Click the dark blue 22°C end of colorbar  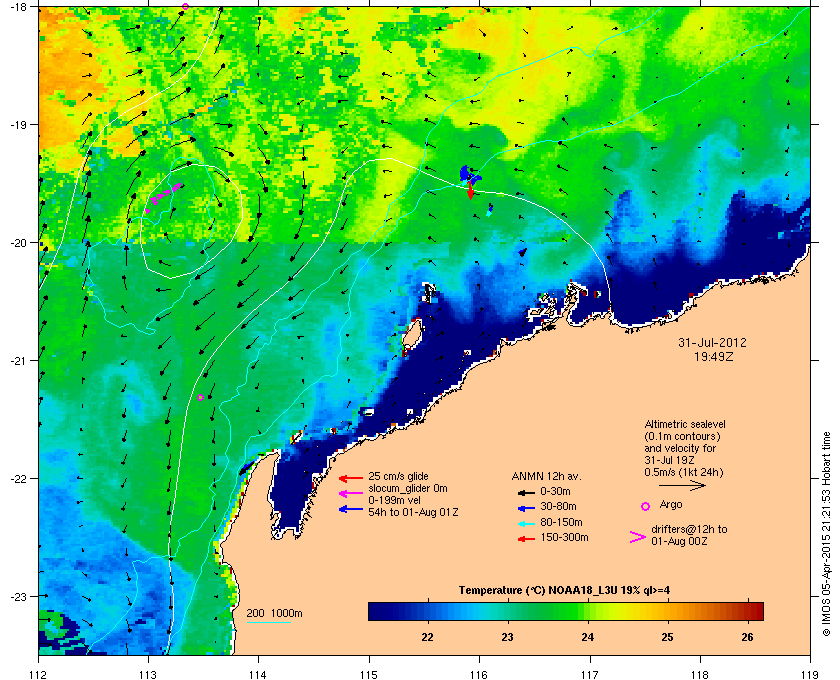coord(378,611)
